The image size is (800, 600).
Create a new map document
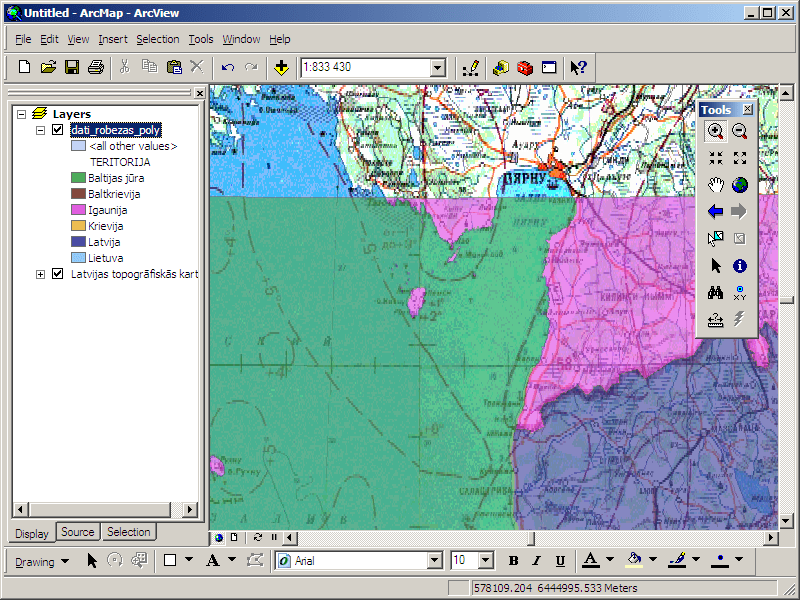pyautogui.click(x=24, y=67)
